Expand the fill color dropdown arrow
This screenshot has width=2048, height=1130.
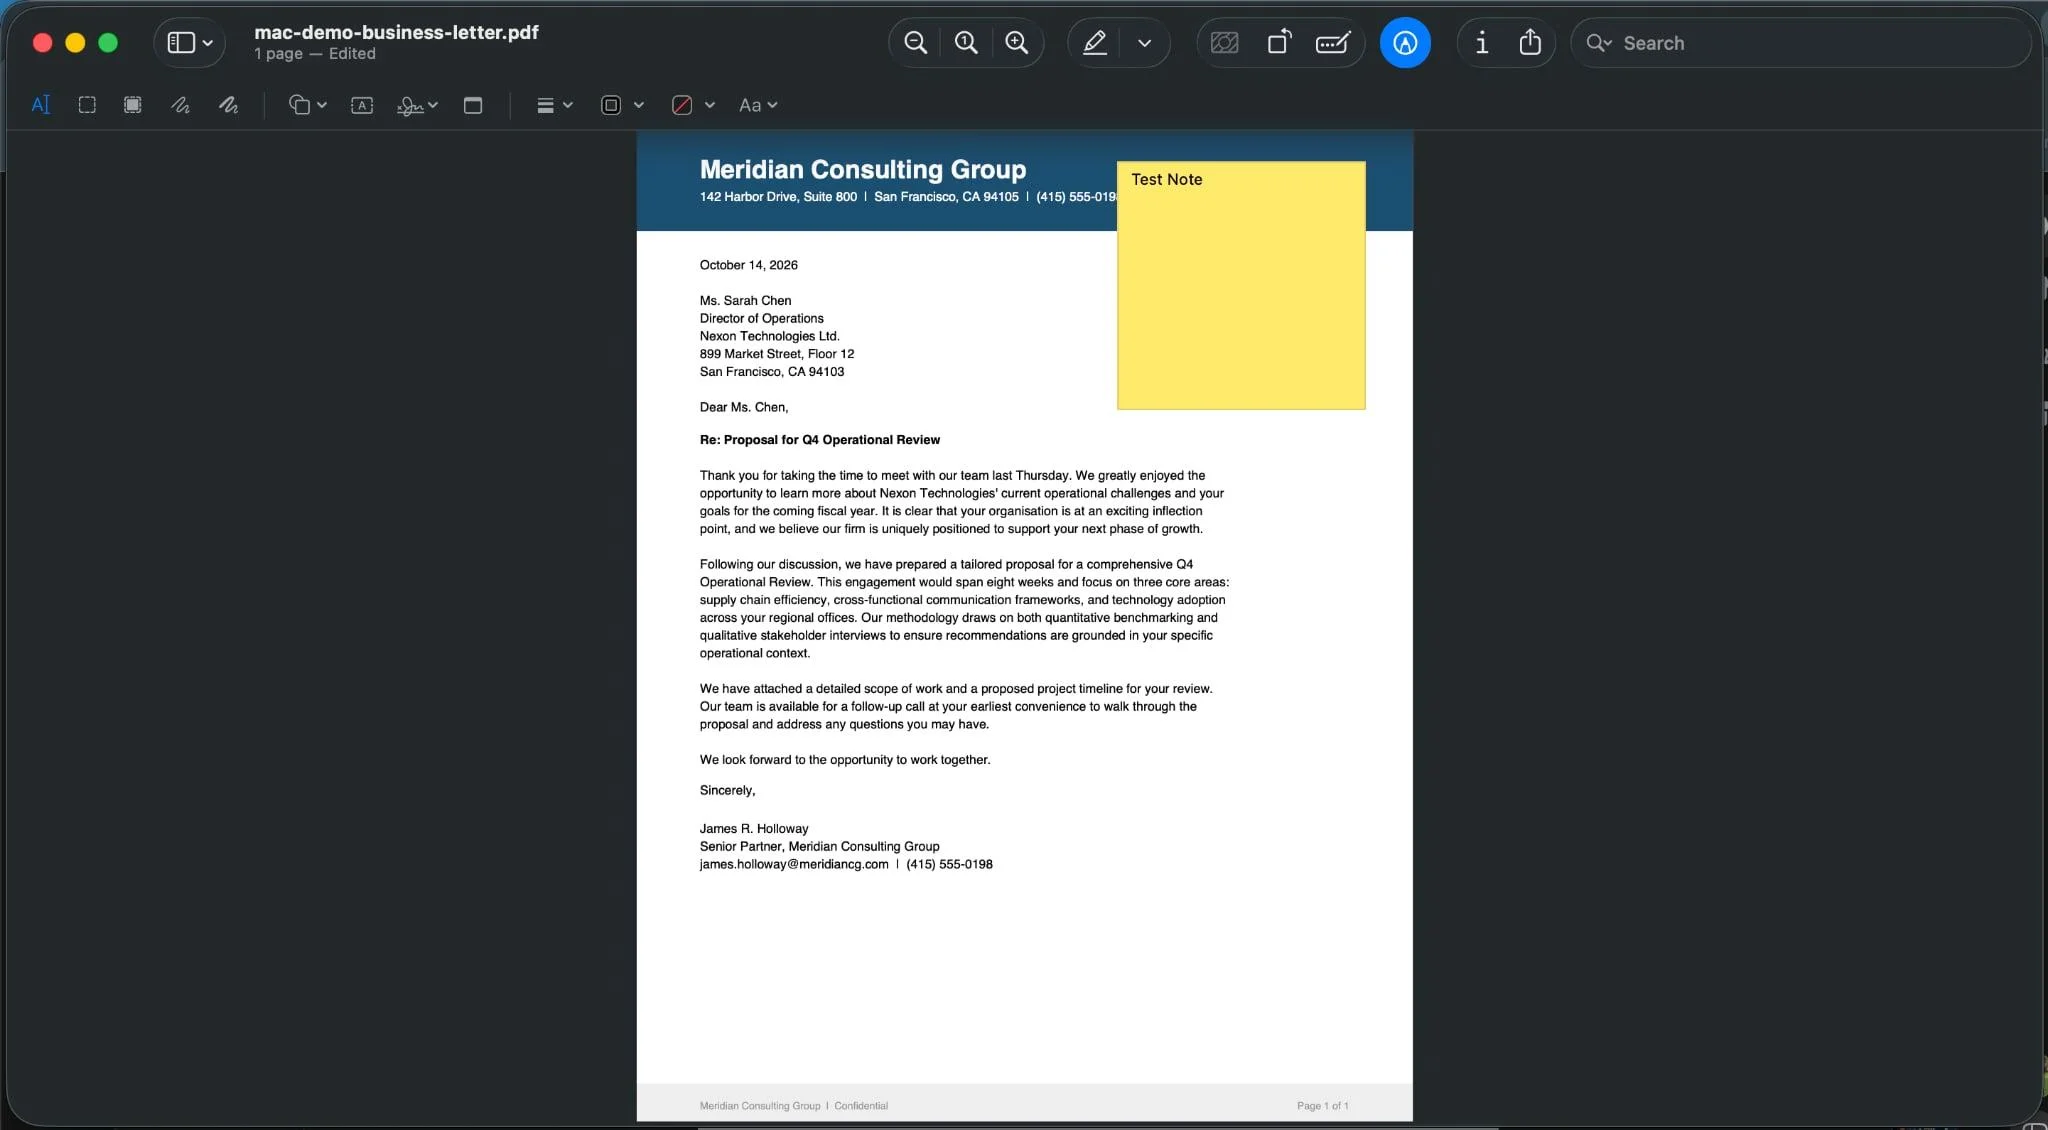pos(710,105)
